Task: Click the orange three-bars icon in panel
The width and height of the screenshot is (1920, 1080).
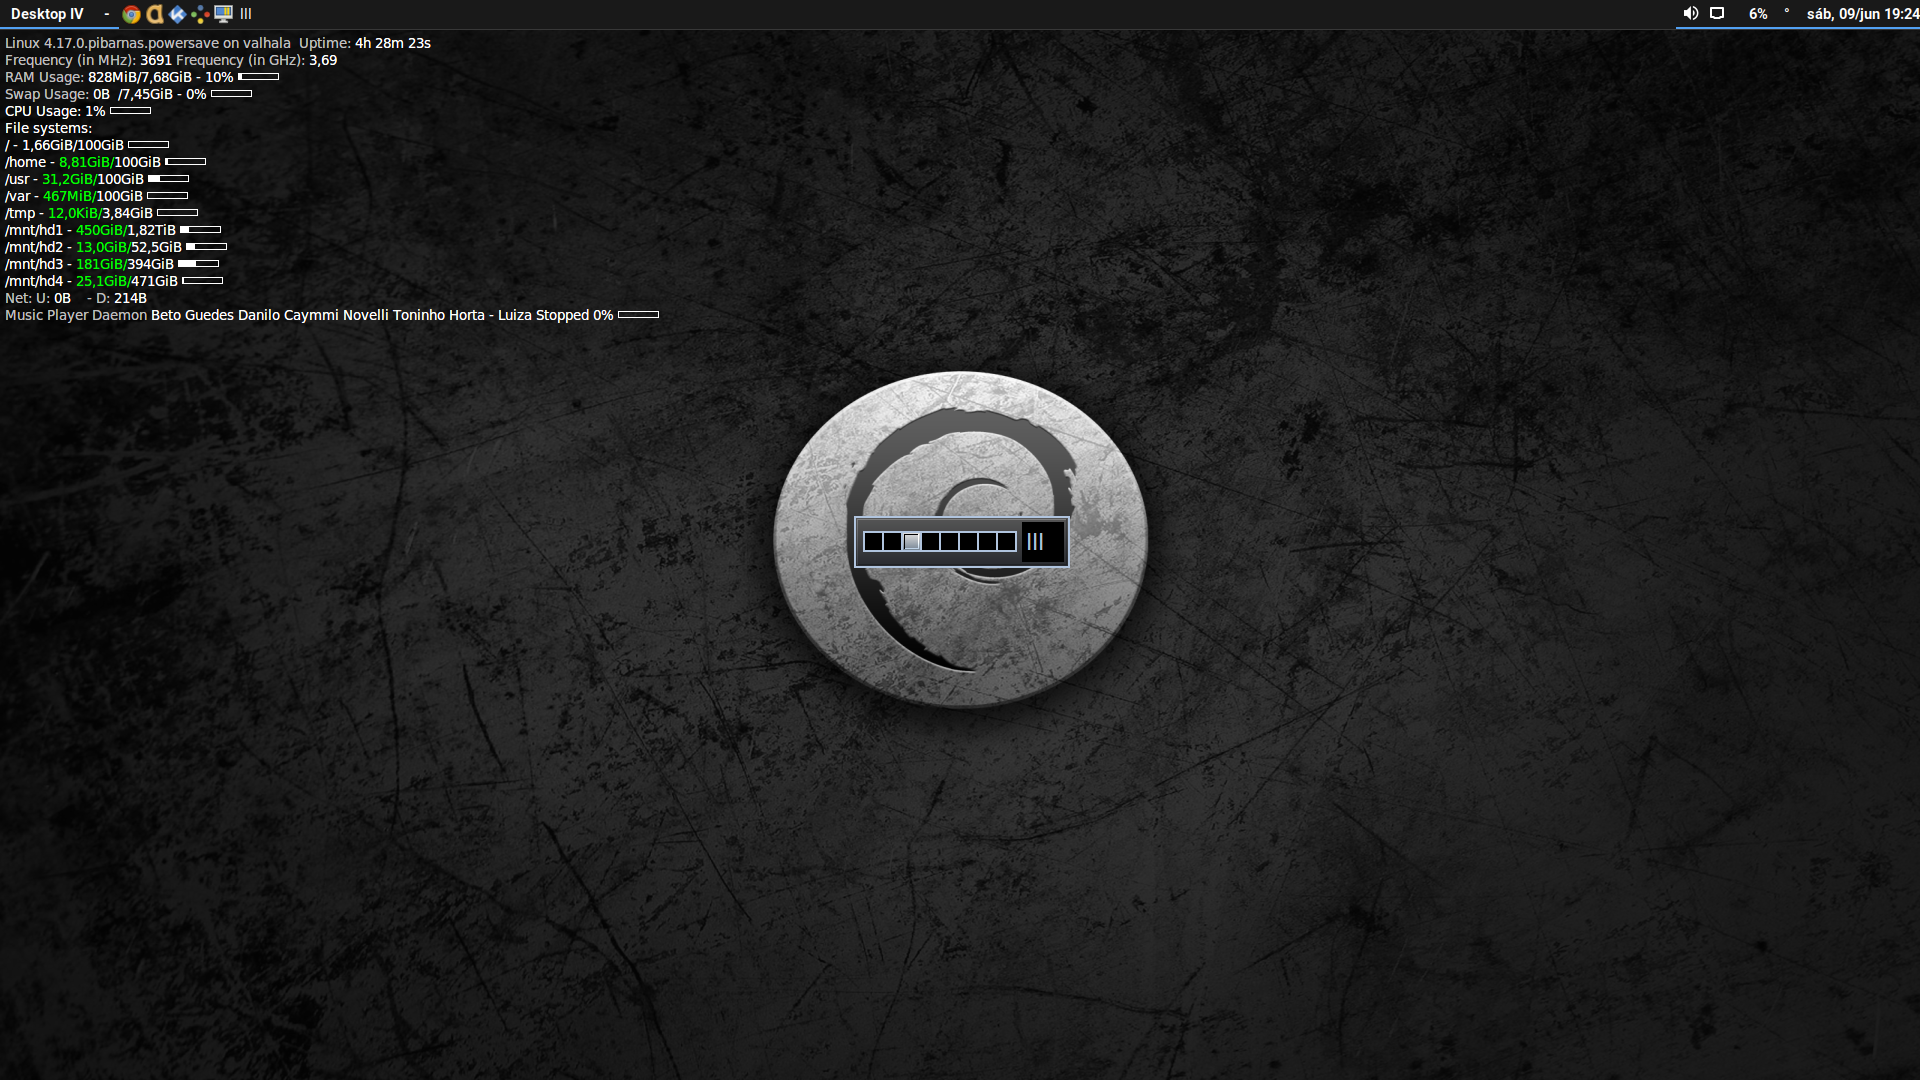Action: point(246,14)
